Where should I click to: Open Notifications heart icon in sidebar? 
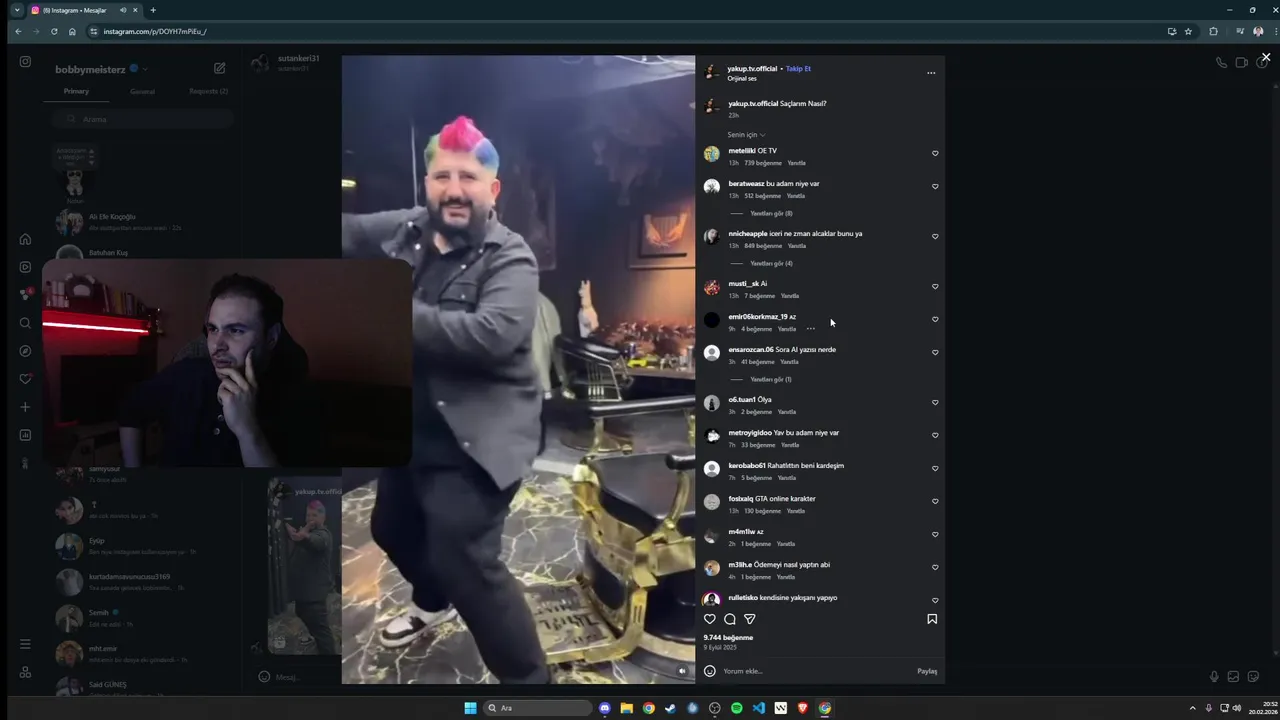tap(25, 379)
